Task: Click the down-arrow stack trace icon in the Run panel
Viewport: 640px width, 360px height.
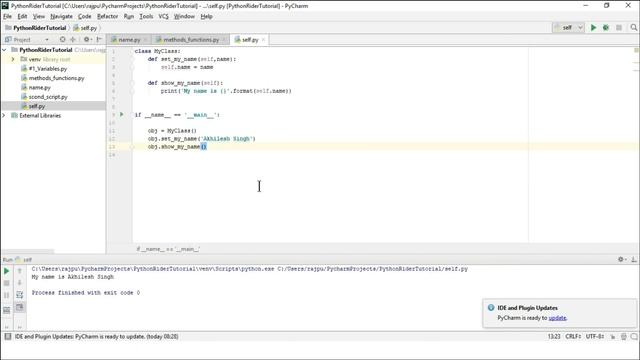Action: [x=19, y=283]
